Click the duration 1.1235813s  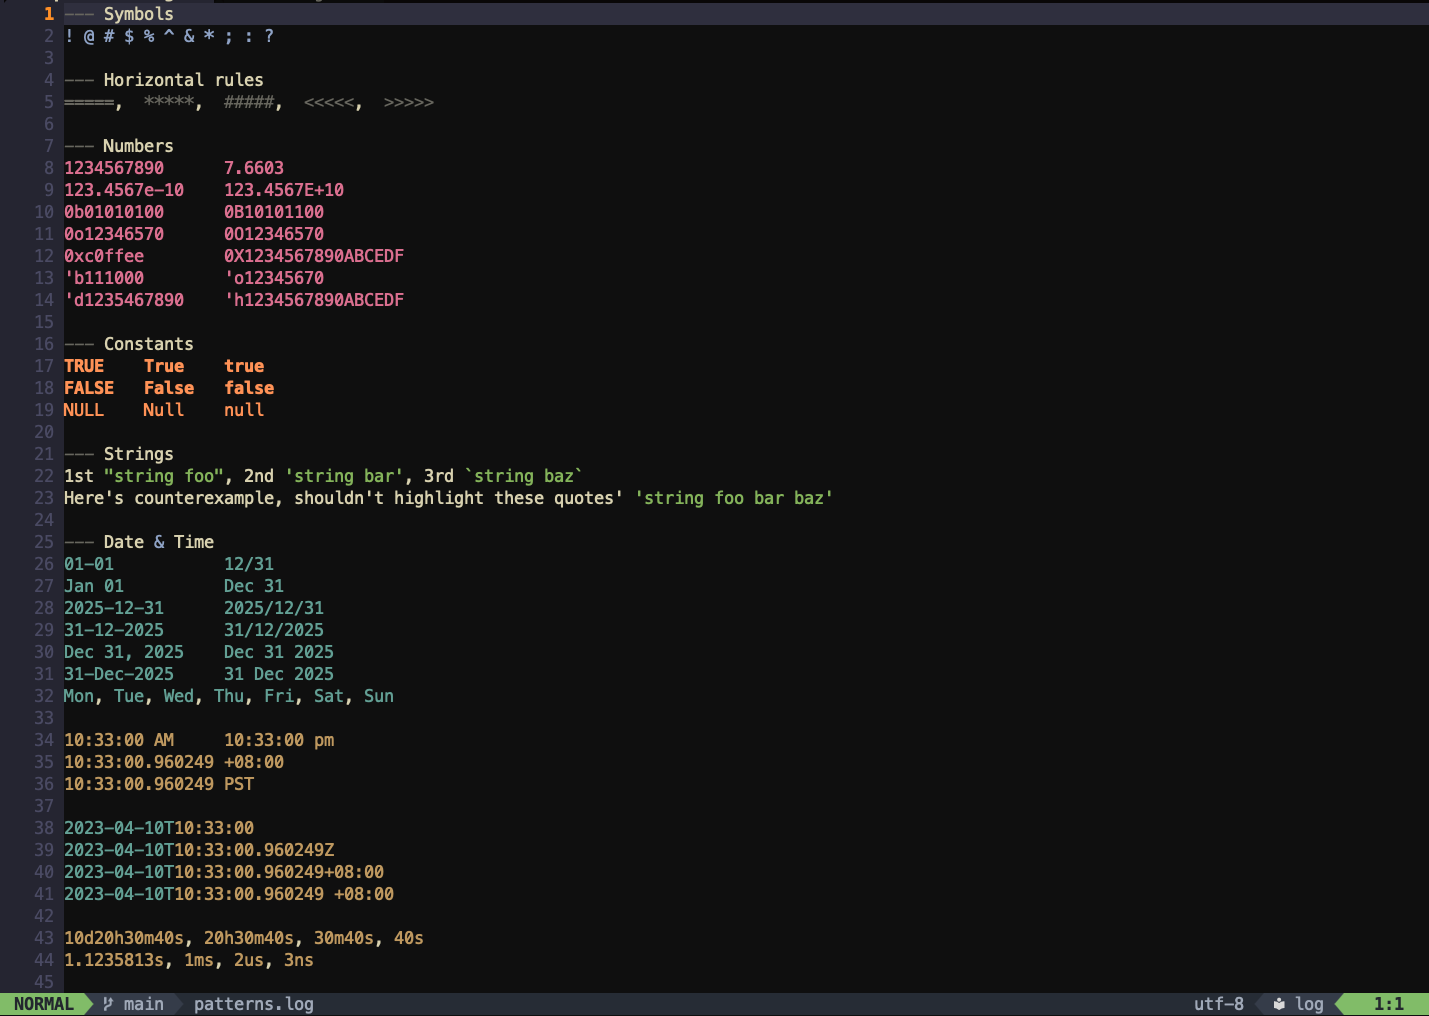[x=114, y=960]
